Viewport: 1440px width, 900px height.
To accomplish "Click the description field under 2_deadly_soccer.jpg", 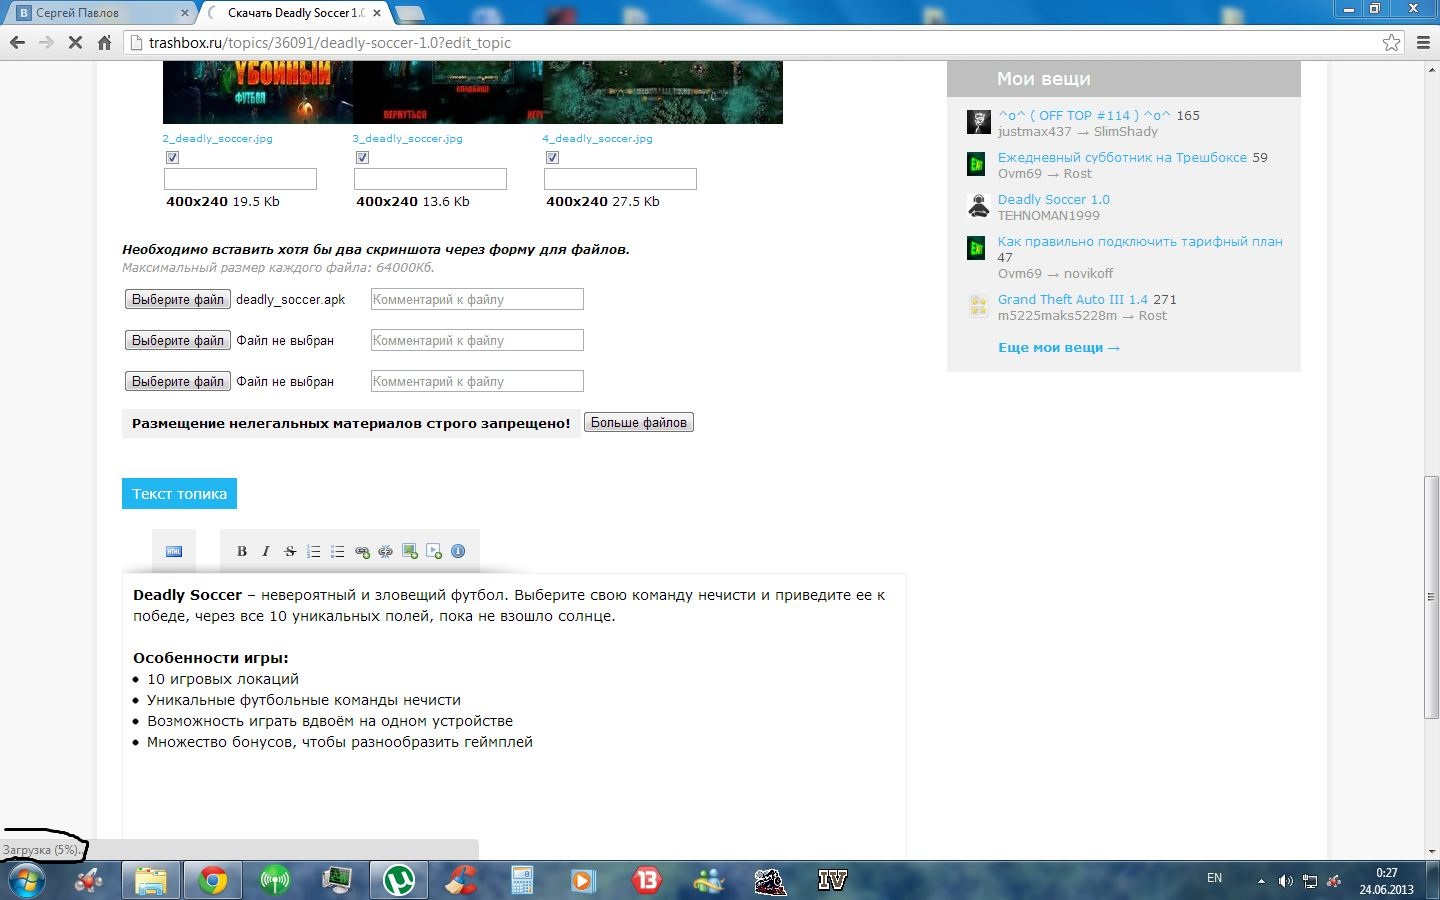I will [240, 179].
